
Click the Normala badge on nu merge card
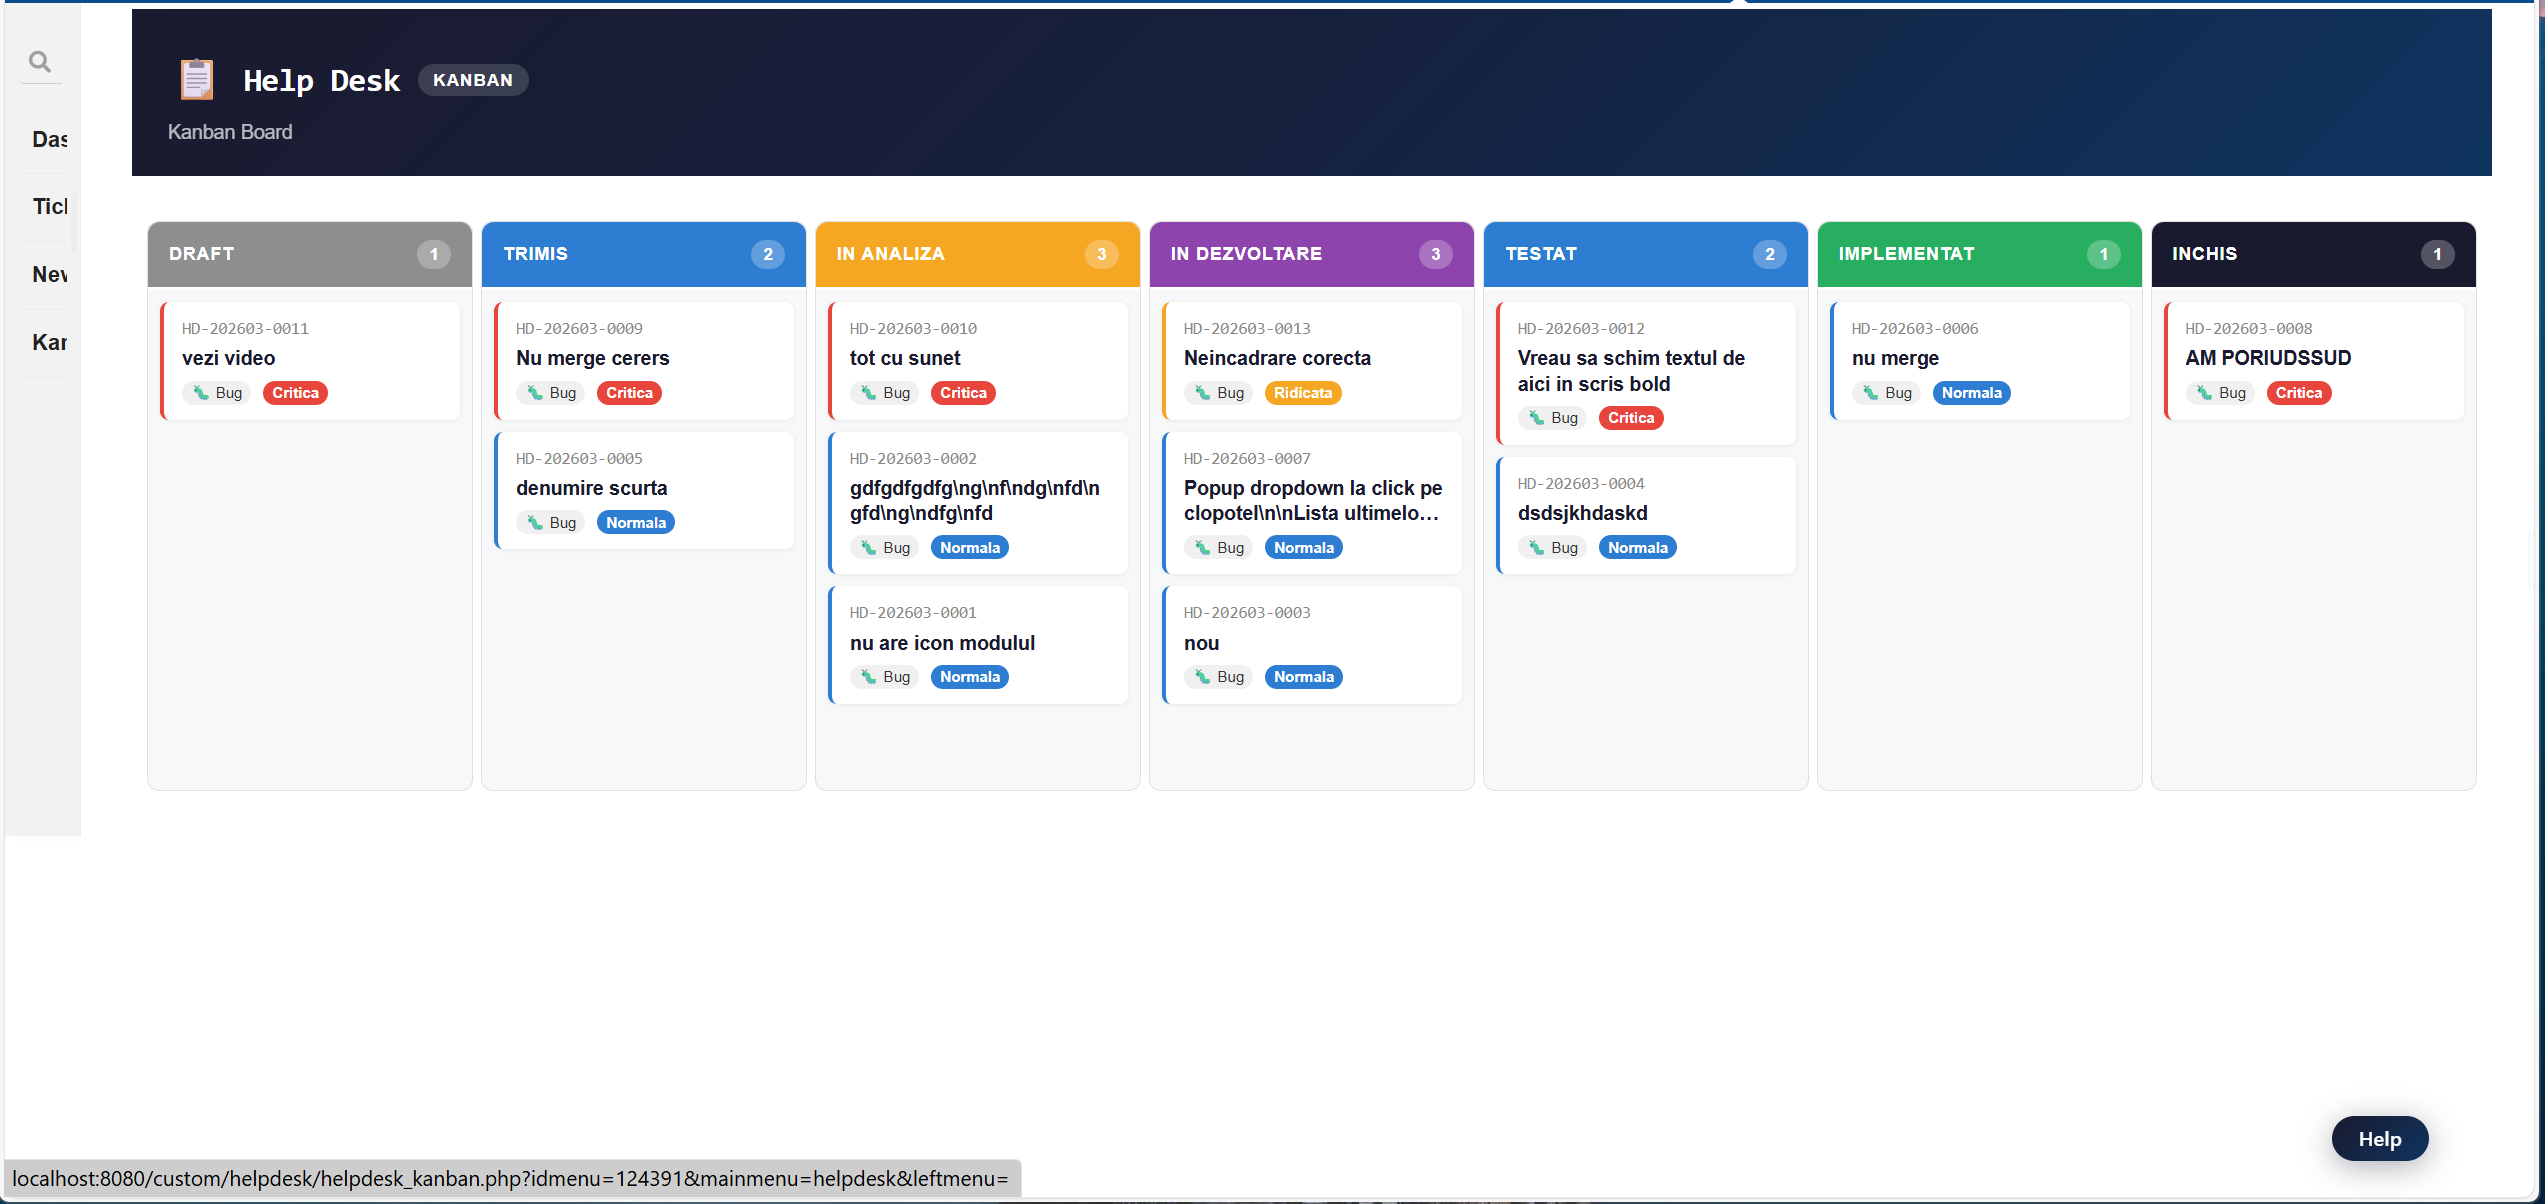pos(1971,393)
